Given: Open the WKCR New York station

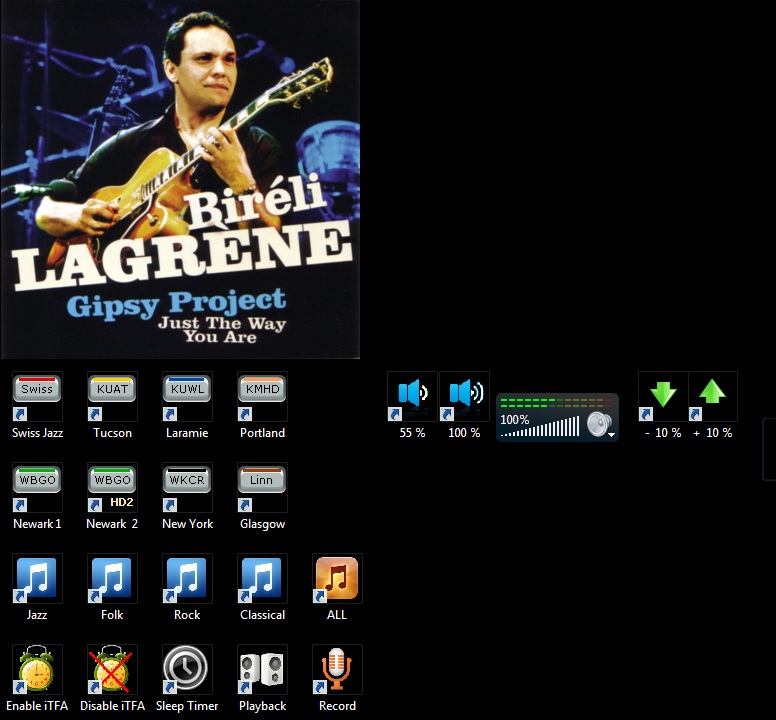Looking at the screenshot, I should [188, 487].
